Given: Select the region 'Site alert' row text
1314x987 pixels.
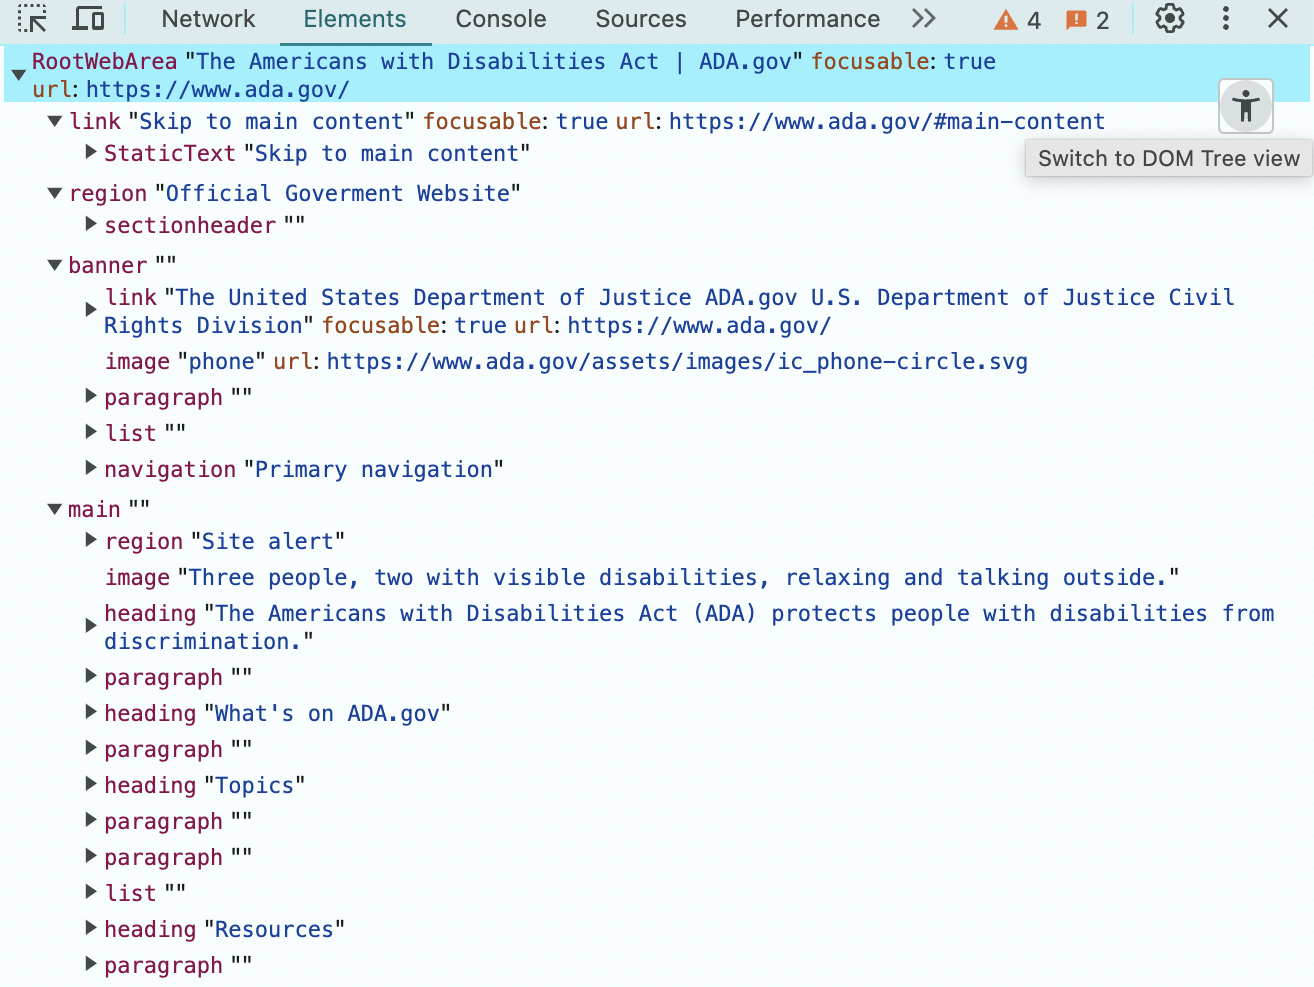Looking at the screenshot, I should click(x=225, y=541).
